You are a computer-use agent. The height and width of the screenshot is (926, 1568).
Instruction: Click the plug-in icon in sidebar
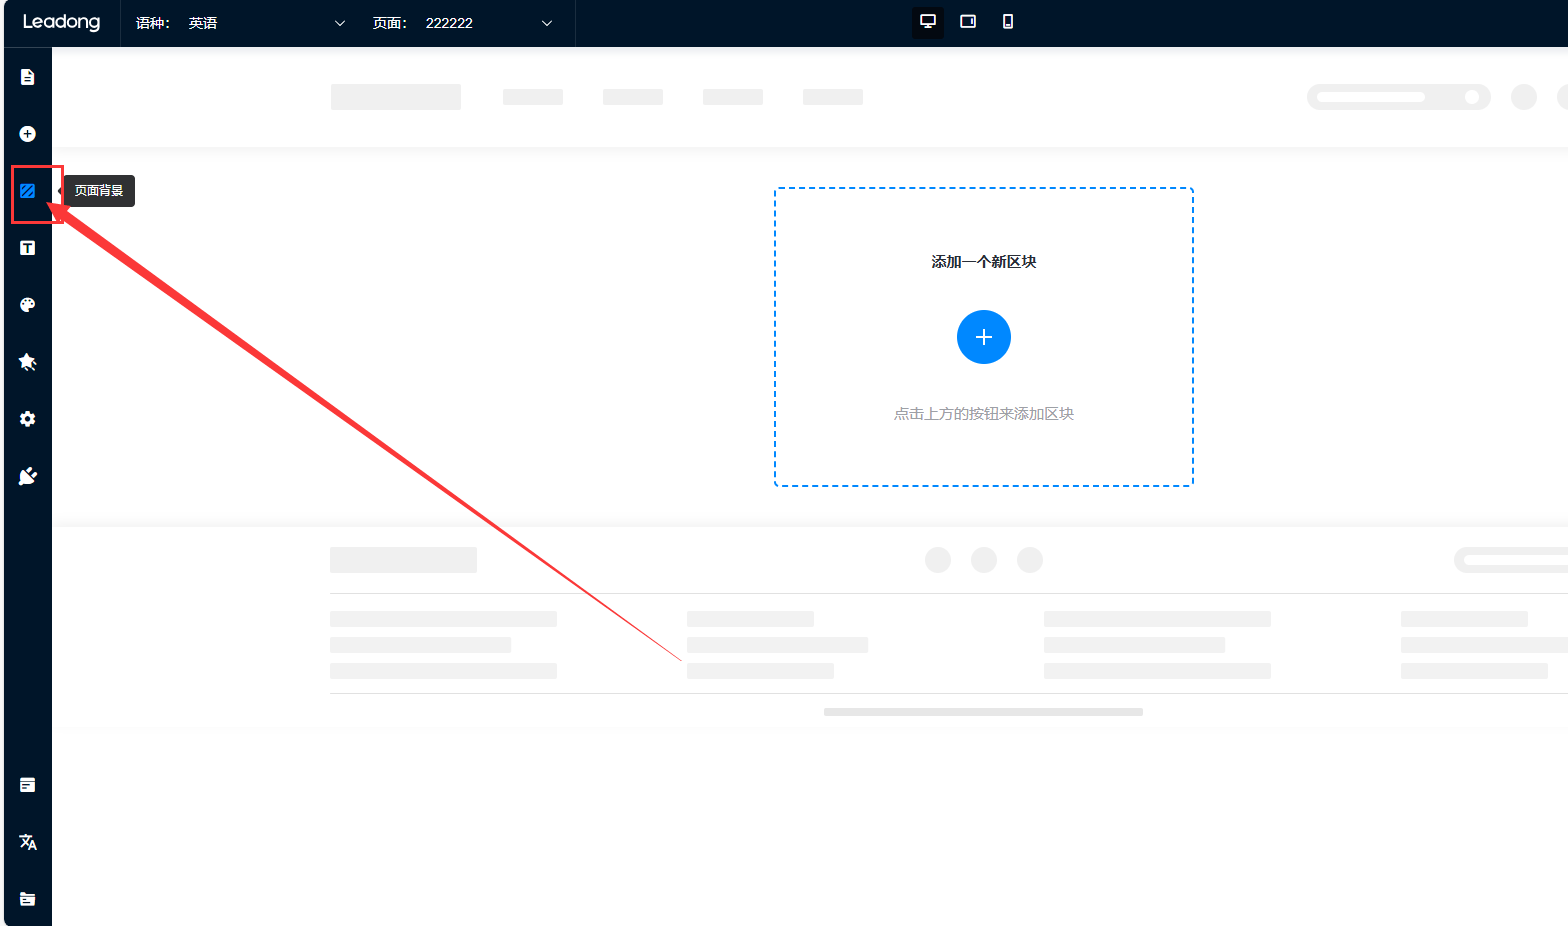(x=28, y=476)
